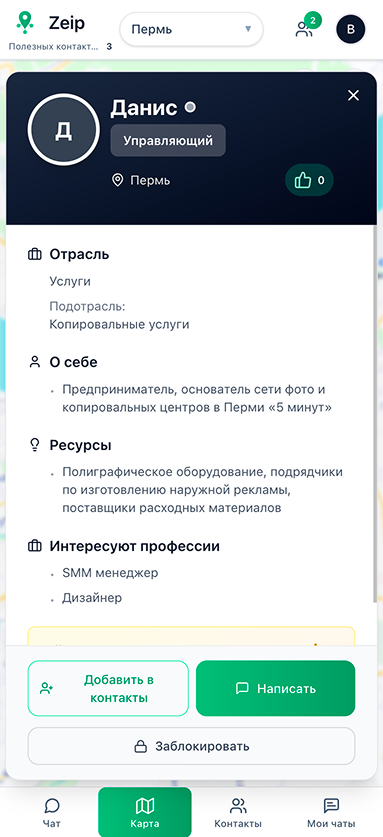Click the Zeip map pin logo
Image resolution: width=383 pixels, height=837 pixels.
25,23
